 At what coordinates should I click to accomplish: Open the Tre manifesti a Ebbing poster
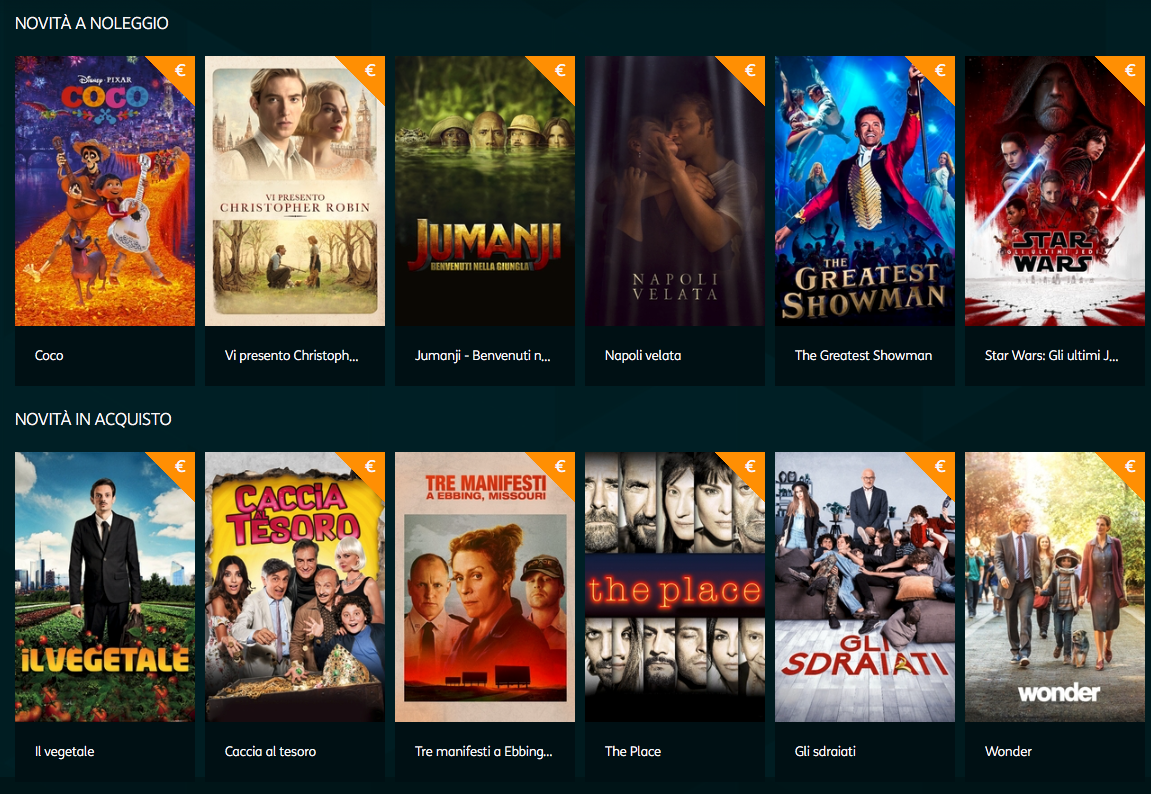coord(484,587)
